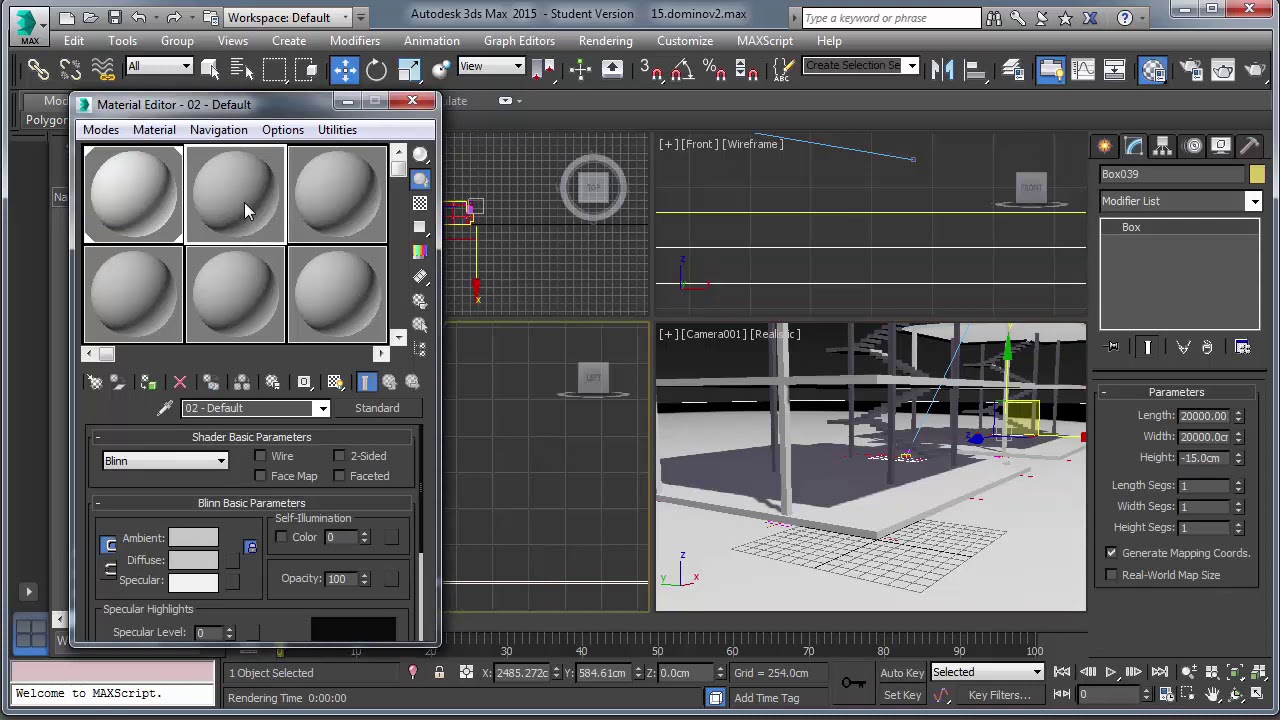Toggle the Selection Lock padlock icon
This screenshot has height=720, width=1280.
point(439,673)
